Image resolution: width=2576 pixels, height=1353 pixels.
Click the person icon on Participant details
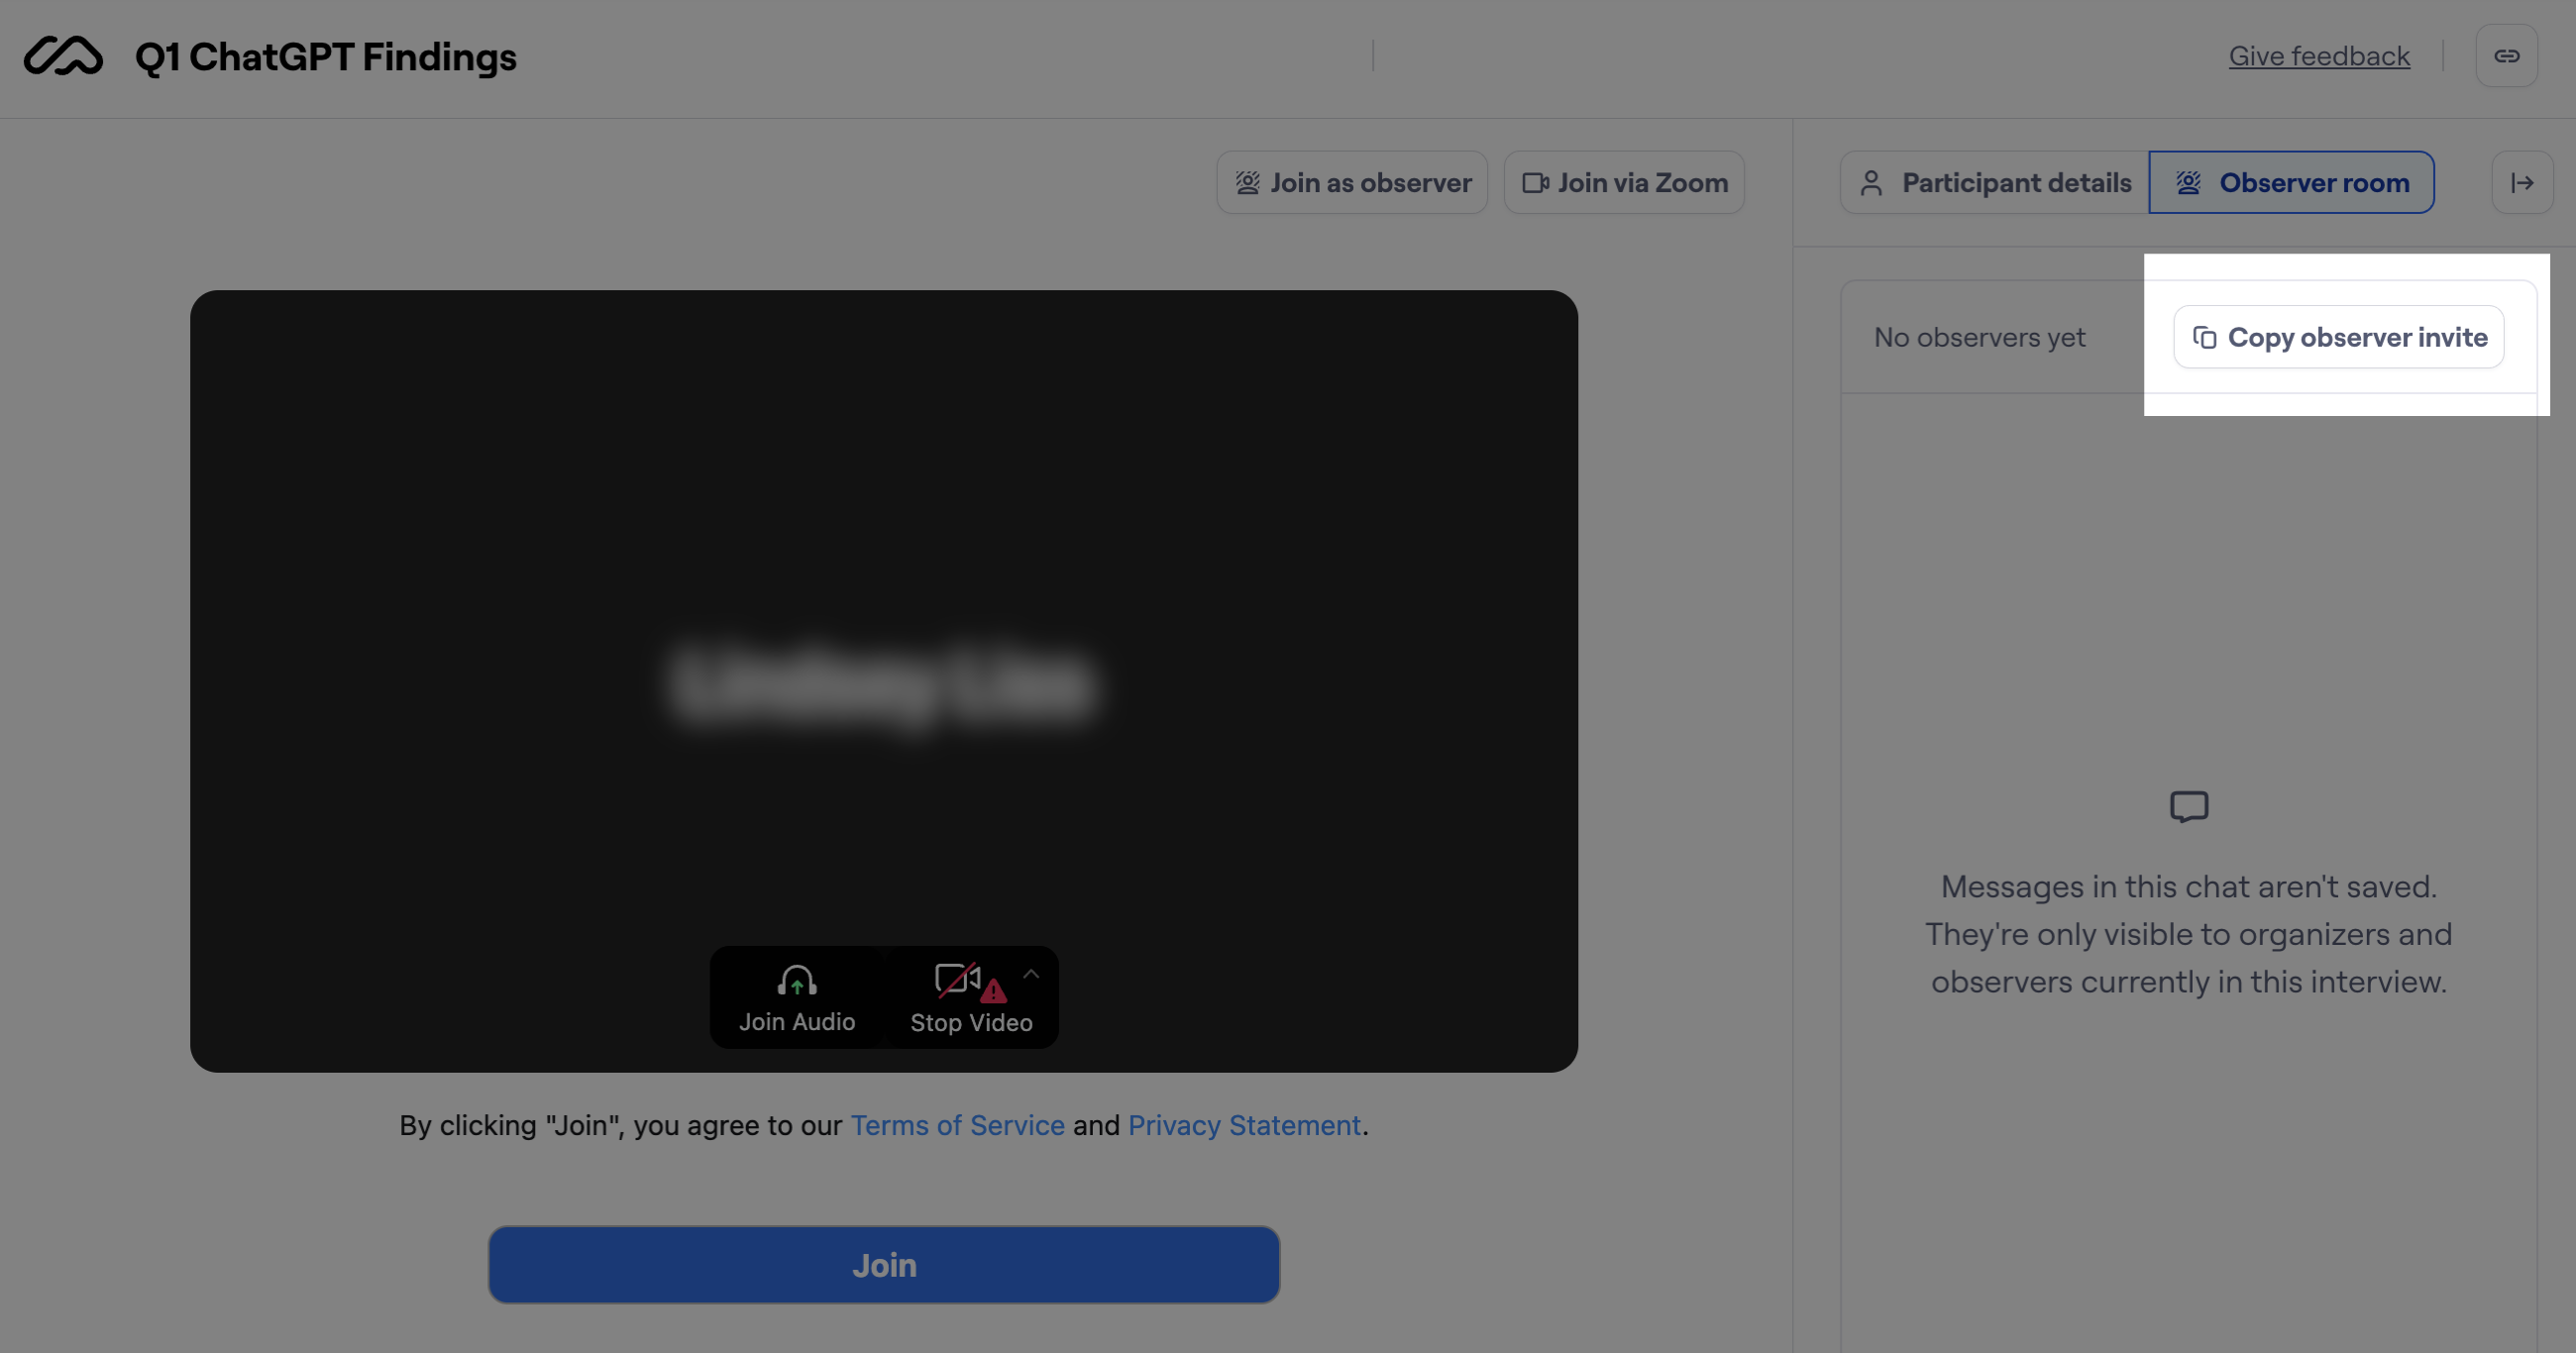point(1871,183)
